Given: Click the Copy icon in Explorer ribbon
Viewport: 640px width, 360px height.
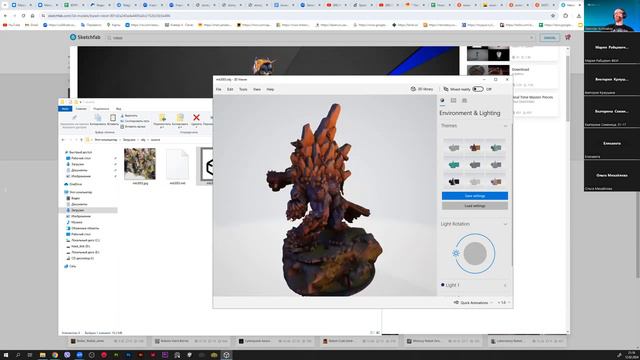Looking at the screenshot, I should click(x=98, y=118).
